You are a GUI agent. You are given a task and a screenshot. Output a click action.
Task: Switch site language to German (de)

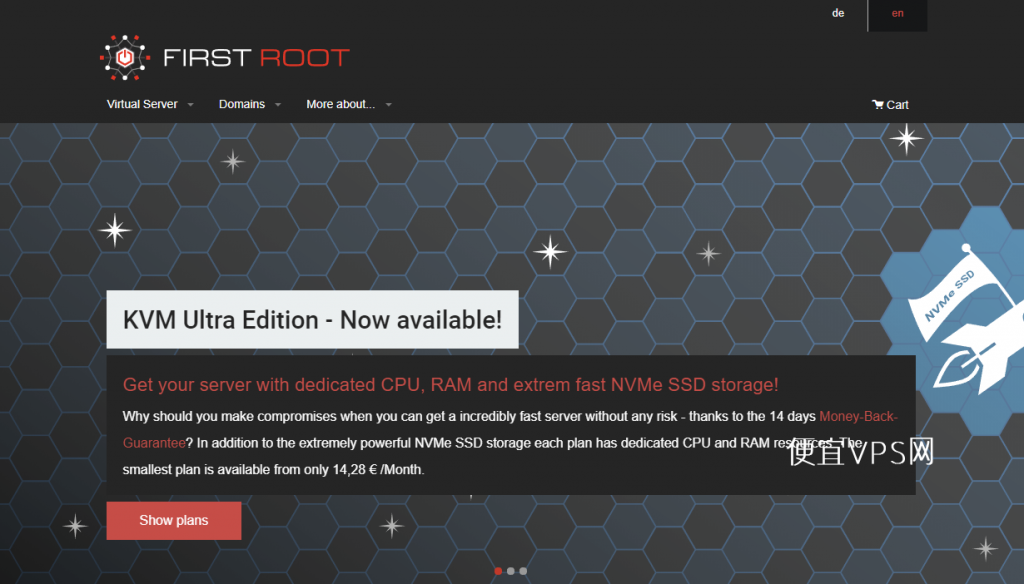pos(838,13)
